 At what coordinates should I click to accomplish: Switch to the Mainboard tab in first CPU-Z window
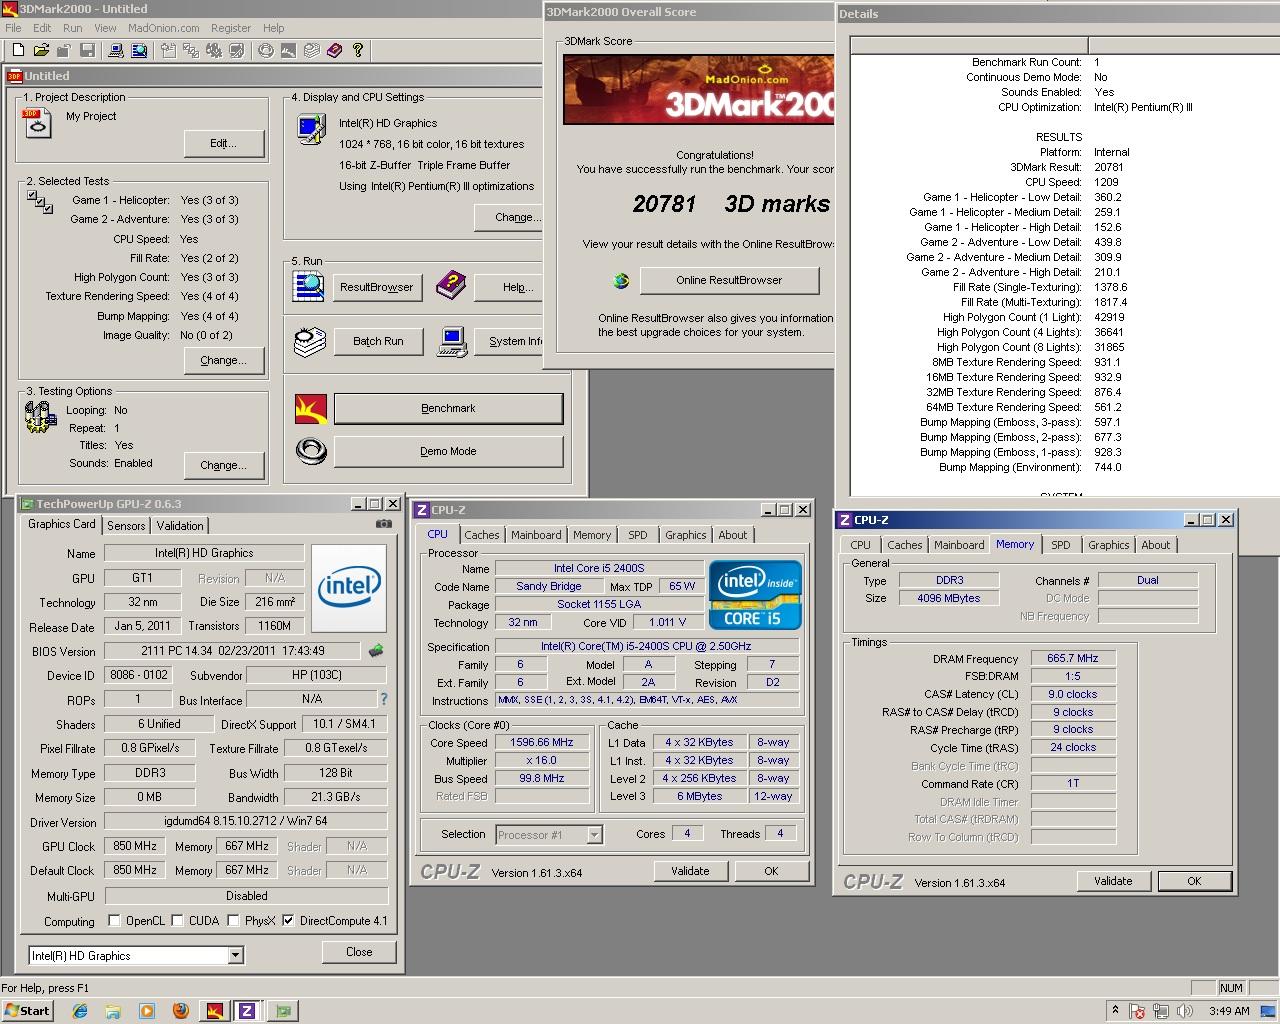click(536, 535)
